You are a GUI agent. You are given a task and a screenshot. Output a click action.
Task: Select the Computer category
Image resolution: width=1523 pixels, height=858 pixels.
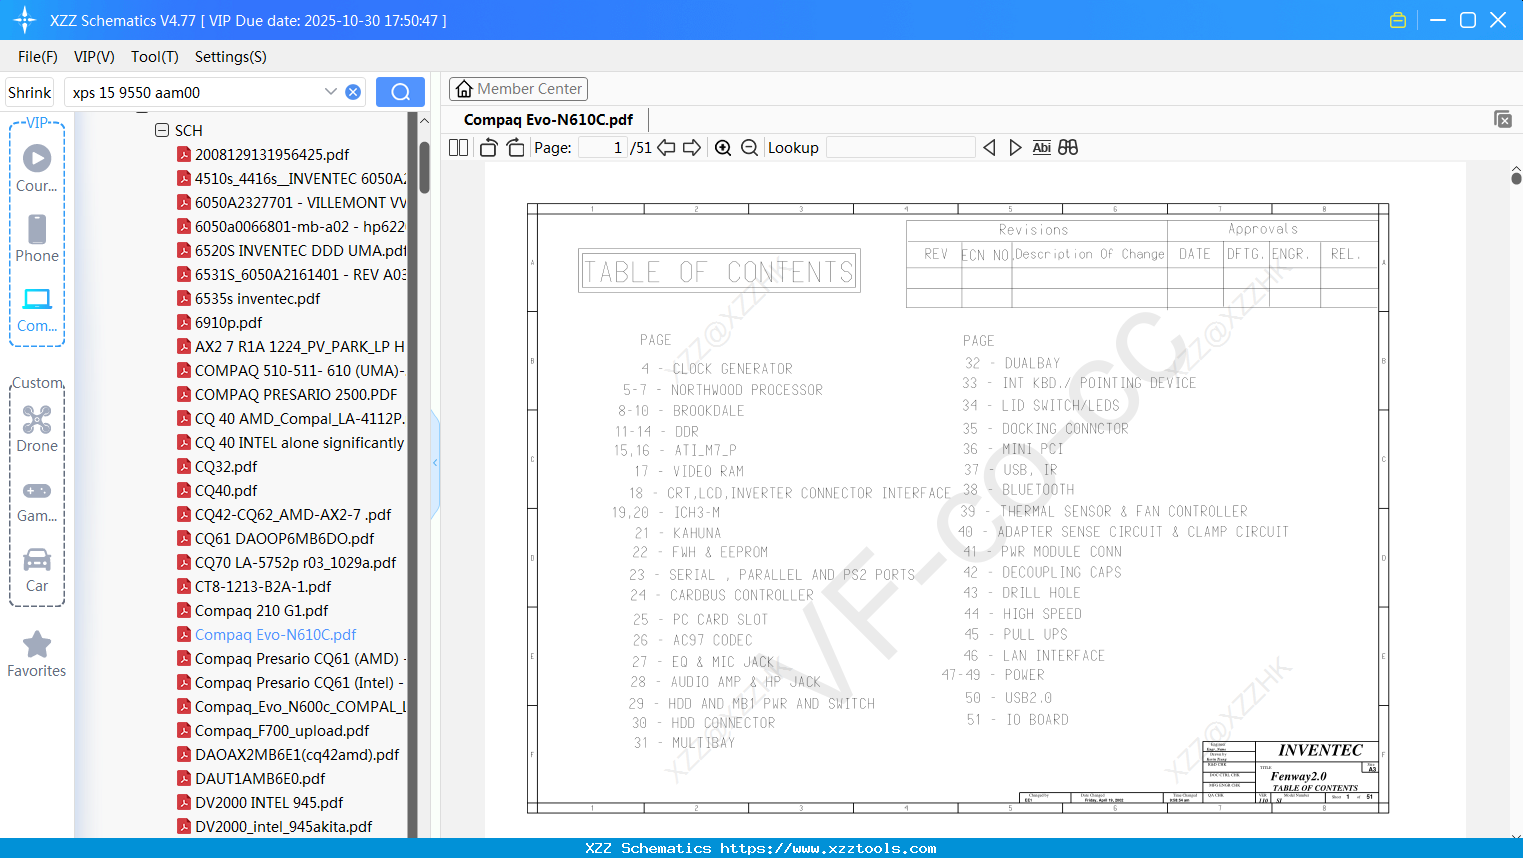(37, 310)
